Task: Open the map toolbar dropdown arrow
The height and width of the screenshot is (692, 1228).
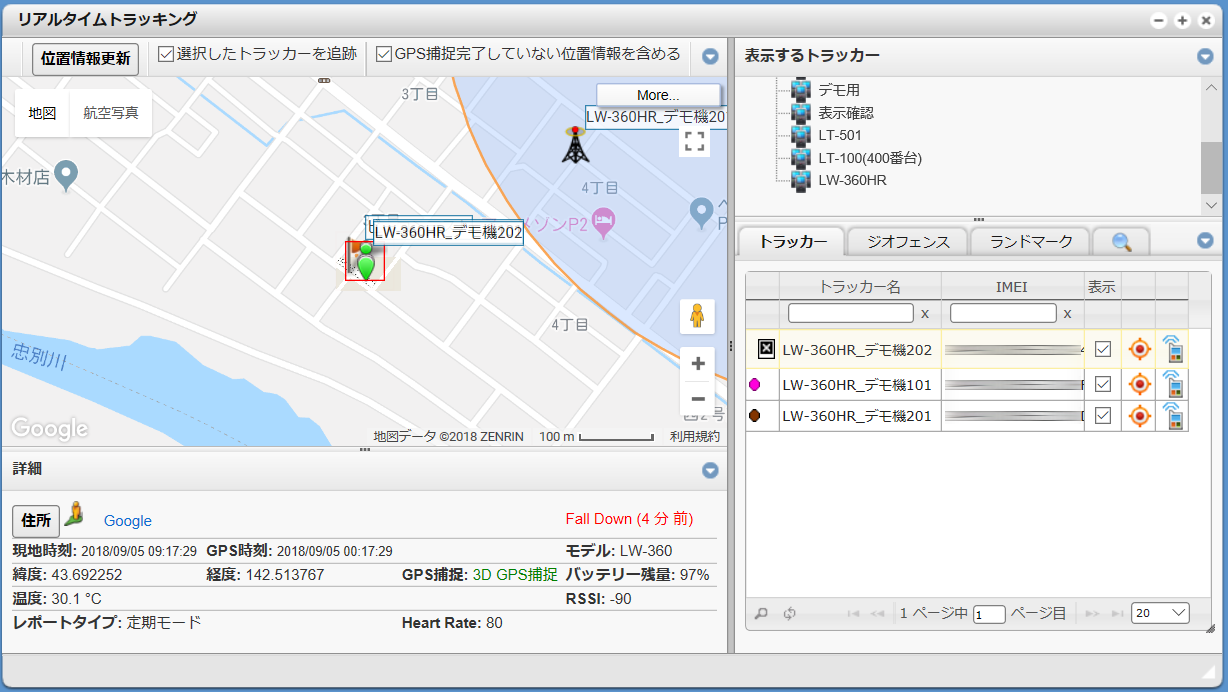Action: coord(710,56)
